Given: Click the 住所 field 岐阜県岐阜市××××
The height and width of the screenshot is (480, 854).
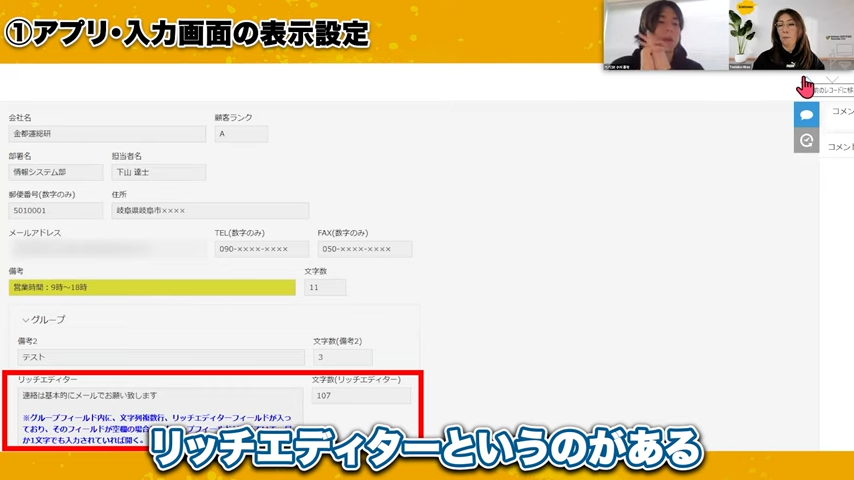Looking at the screenshot, I should point(210,210).
